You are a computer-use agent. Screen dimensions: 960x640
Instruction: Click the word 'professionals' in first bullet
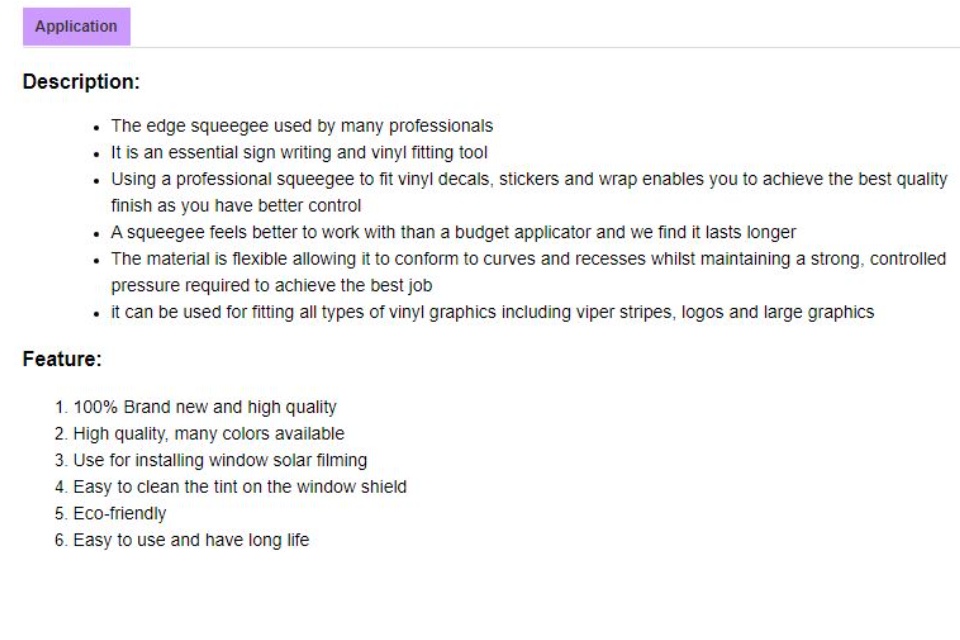click(441, 126)
